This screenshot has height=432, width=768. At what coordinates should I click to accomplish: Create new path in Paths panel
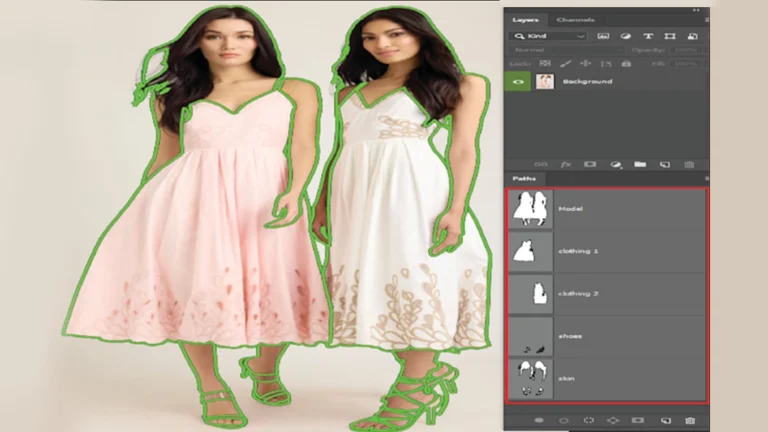click(666, 420)
